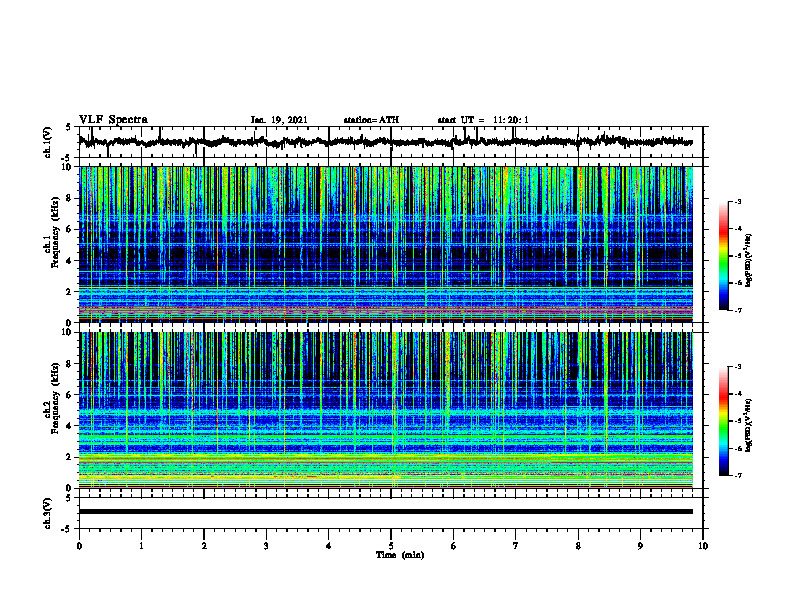Click ch.1 frequency tick label '4'
792x612 pixels.
coord(70,261)
